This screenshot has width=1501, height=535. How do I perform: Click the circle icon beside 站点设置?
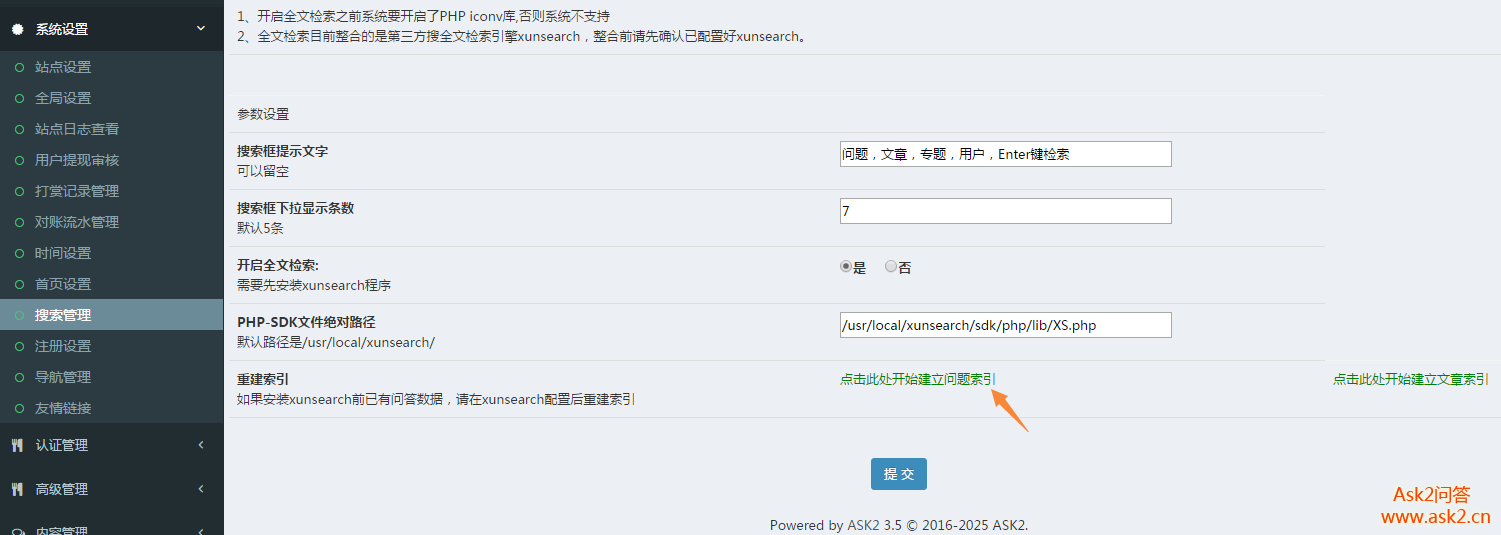pyautogui.click(x=19, y=67)
